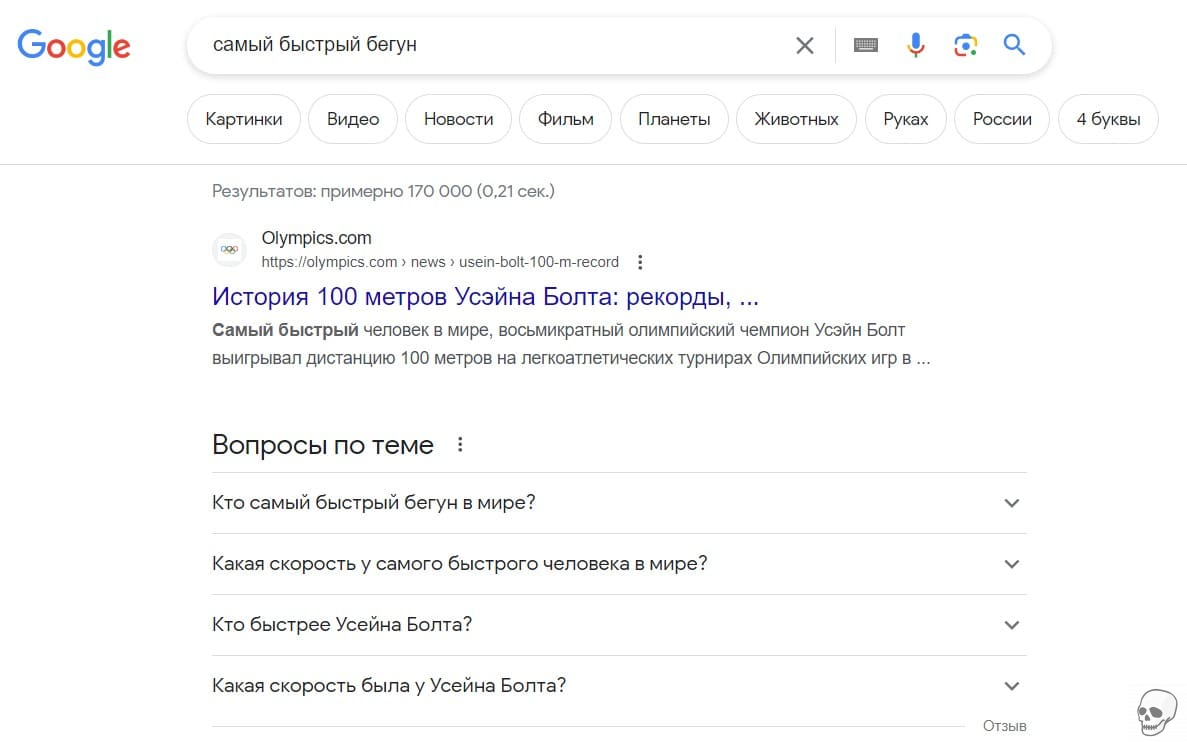Click the blue magnifier search icon
Viewport: 1187px width, 742px height.
(x=1014, y=45)
